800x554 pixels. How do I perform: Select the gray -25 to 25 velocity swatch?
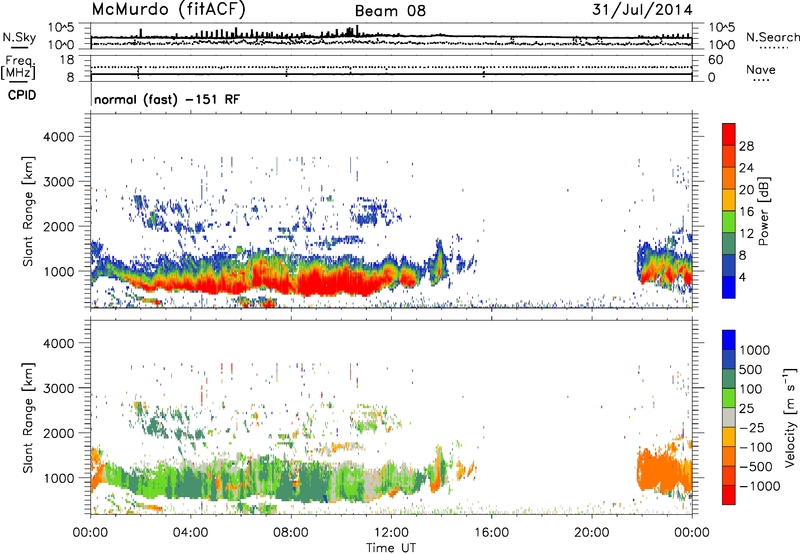click(x=729, y=418)
